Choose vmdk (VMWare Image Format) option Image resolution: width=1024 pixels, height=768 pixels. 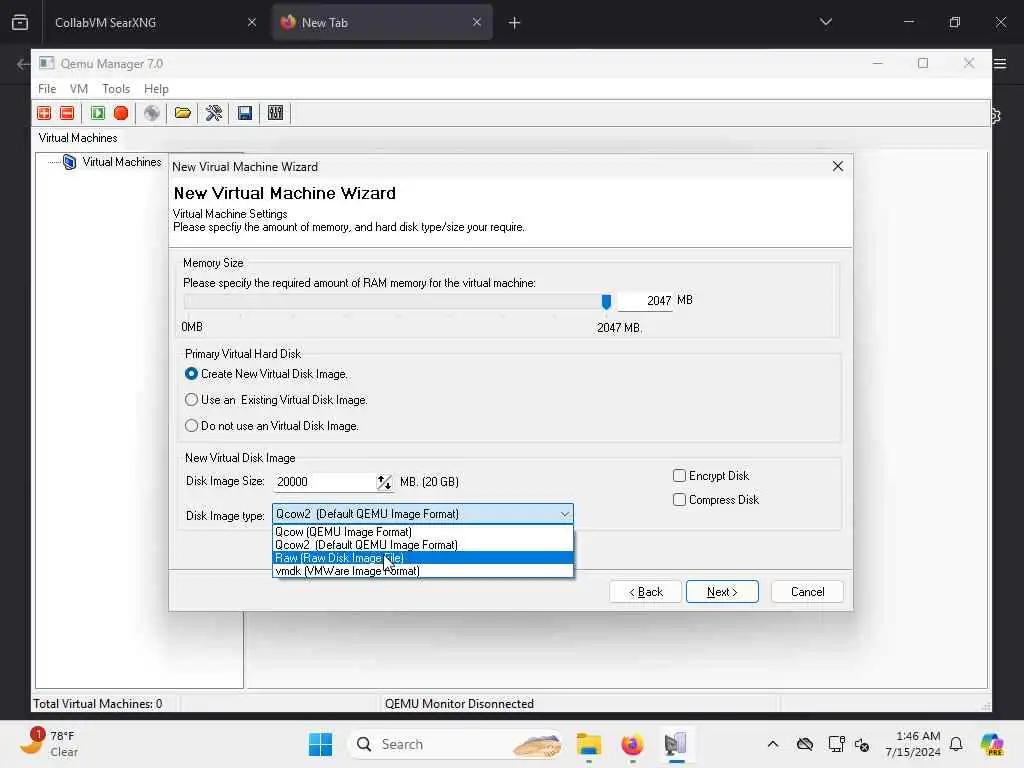pyautogui.click(x=423, y=571)
